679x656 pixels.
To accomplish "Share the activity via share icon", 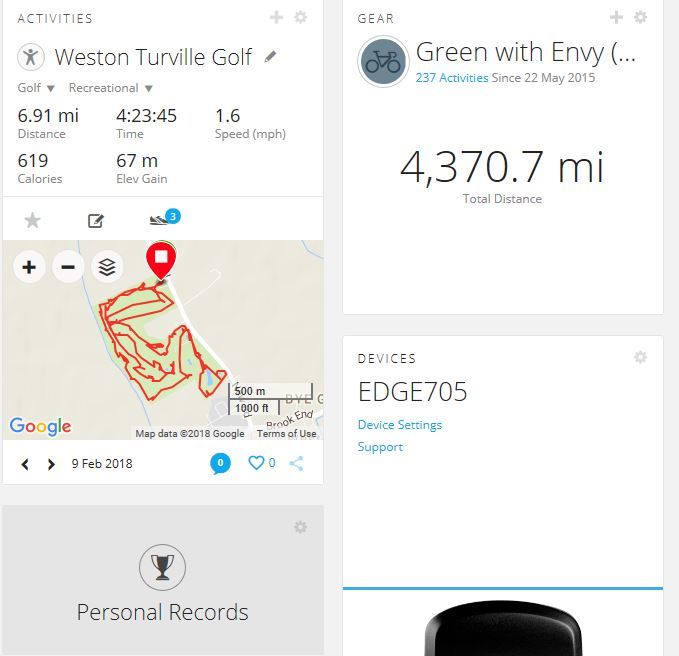I will click(x=296, y=463).
